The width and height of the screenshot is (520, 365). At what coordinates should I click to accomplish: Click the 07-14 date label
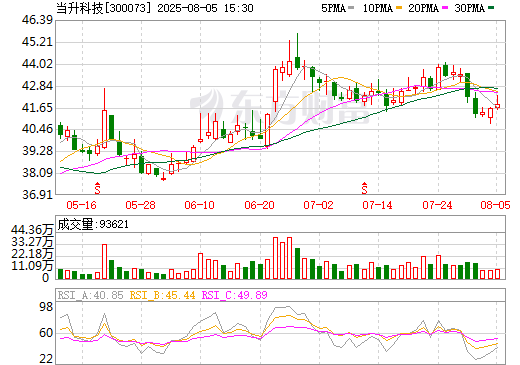377,205
